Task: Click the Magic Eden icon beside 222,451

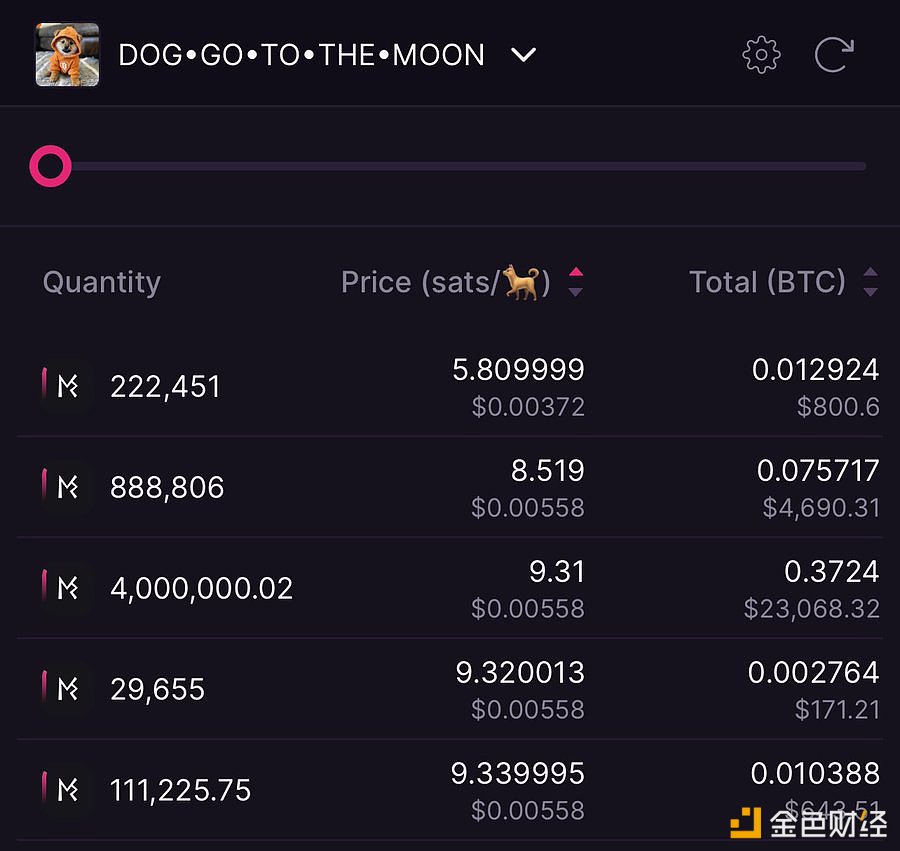Action: (67, 386)
